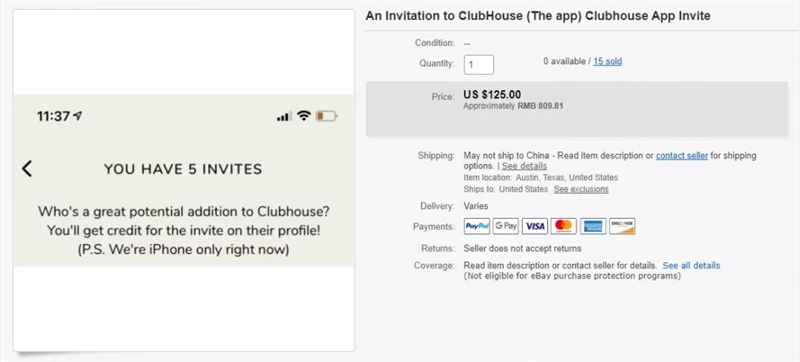Image resolution: width=800 pixels, height=362 pixels.
Task: Click the location arrow beside 11:37
Action: tap(78, 116)
